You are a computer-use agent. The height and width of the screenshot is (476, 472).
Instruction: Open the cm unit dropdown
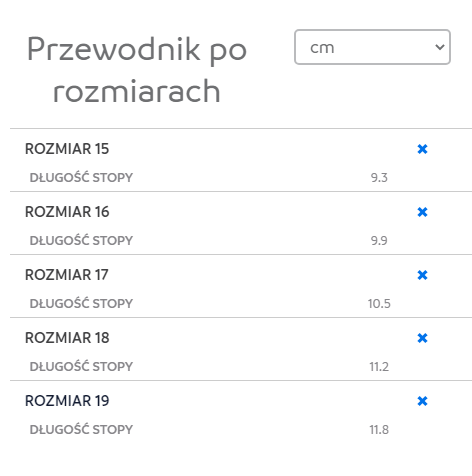(372, 47)
